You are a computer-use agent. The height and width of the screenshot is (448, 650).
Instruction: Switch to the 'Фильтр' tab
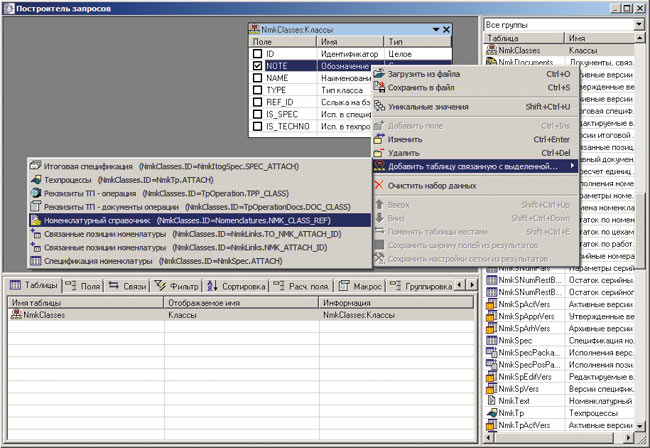tap(179, 285)
